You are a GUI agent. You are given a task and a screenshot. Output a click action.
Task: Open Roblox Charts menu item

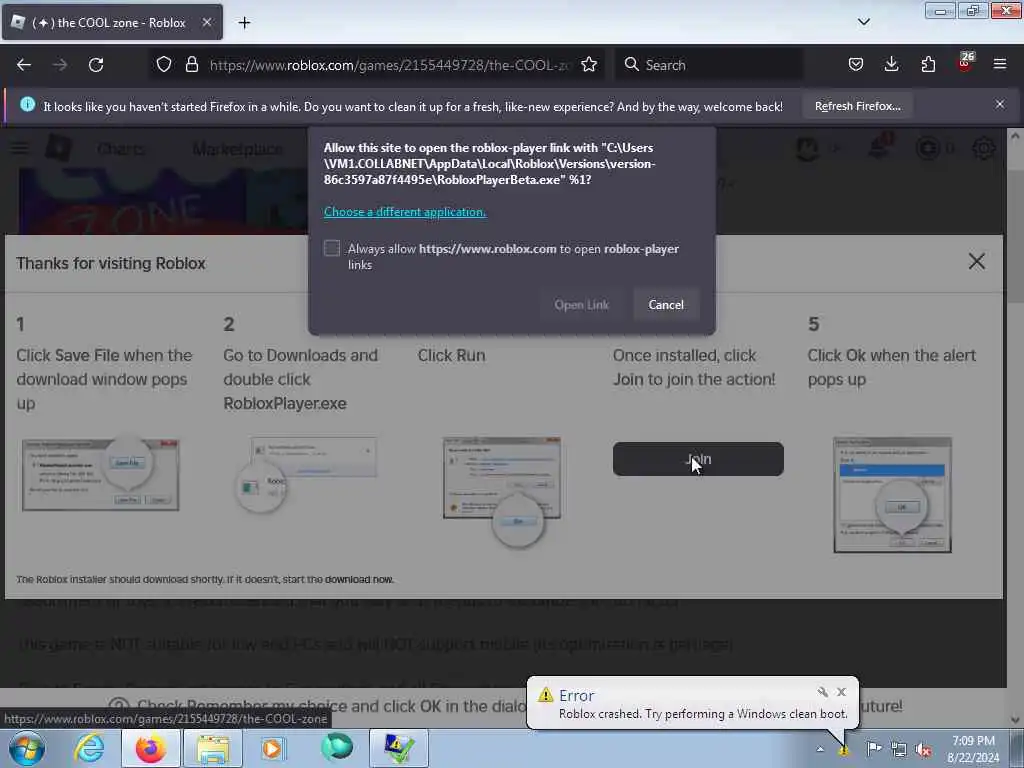121,149
